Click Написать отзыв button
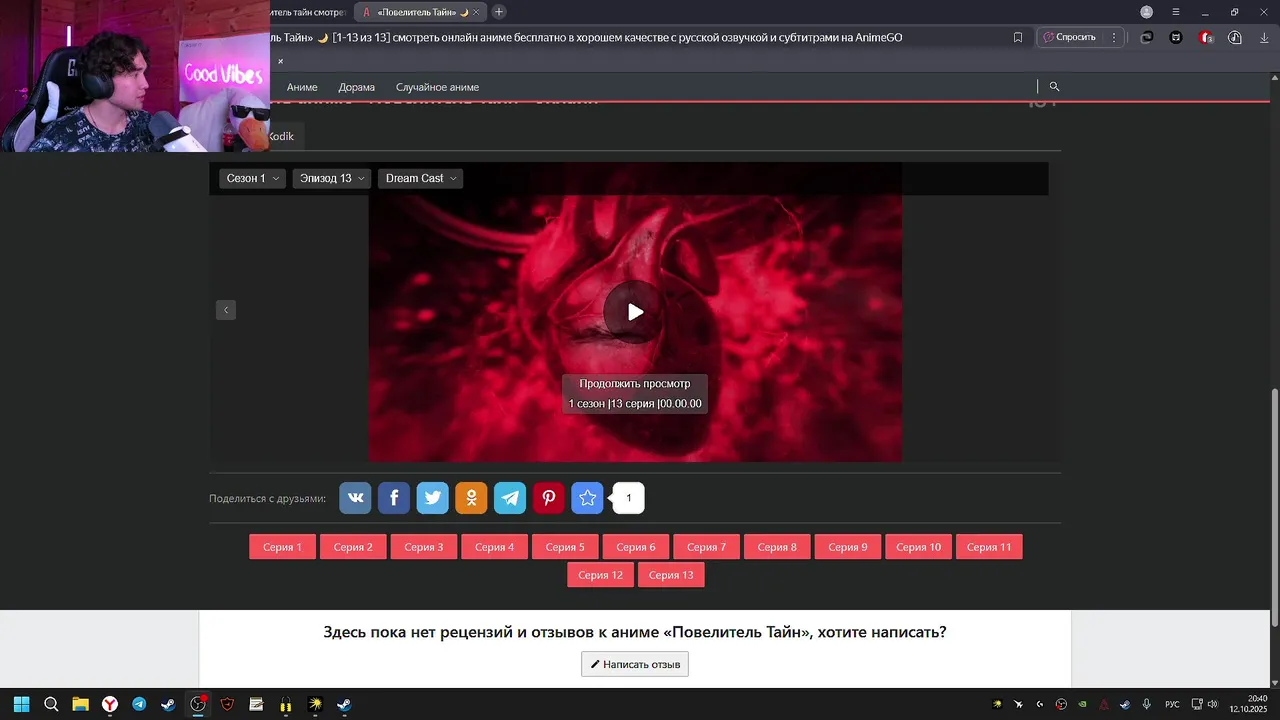The image size is (1280, 720). (635, 664)
